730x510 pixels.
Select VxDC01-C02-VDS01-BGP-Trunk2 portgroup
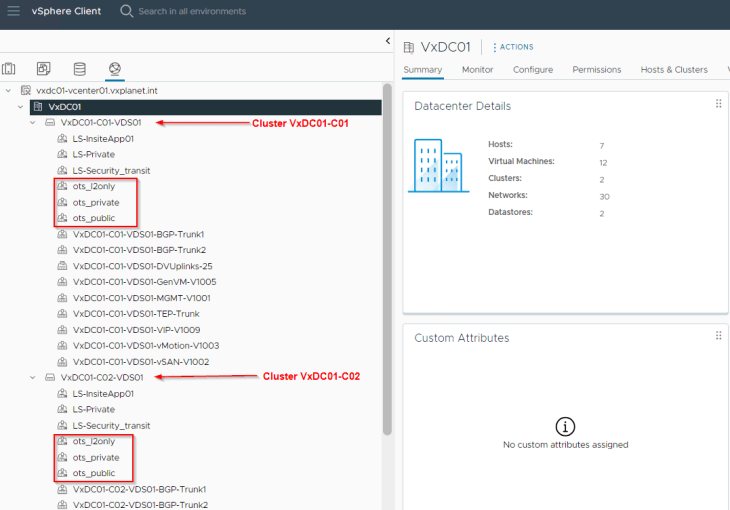pyautogui.click(x=140, y=505)
